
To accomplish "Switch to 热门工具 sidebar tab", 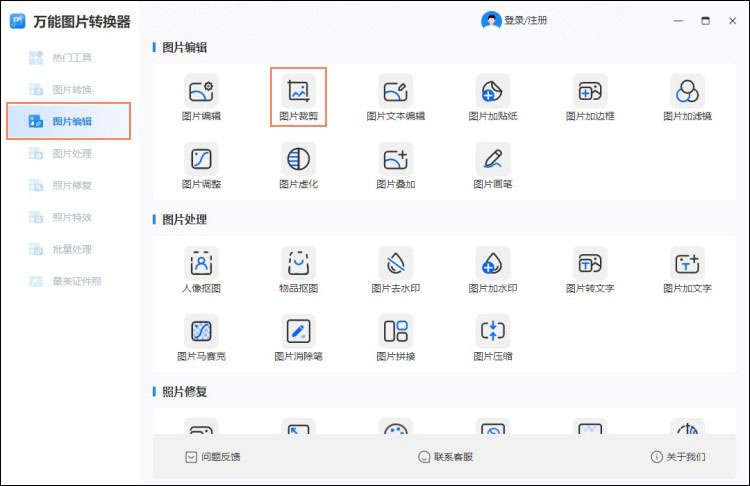I will pos(68,58).
